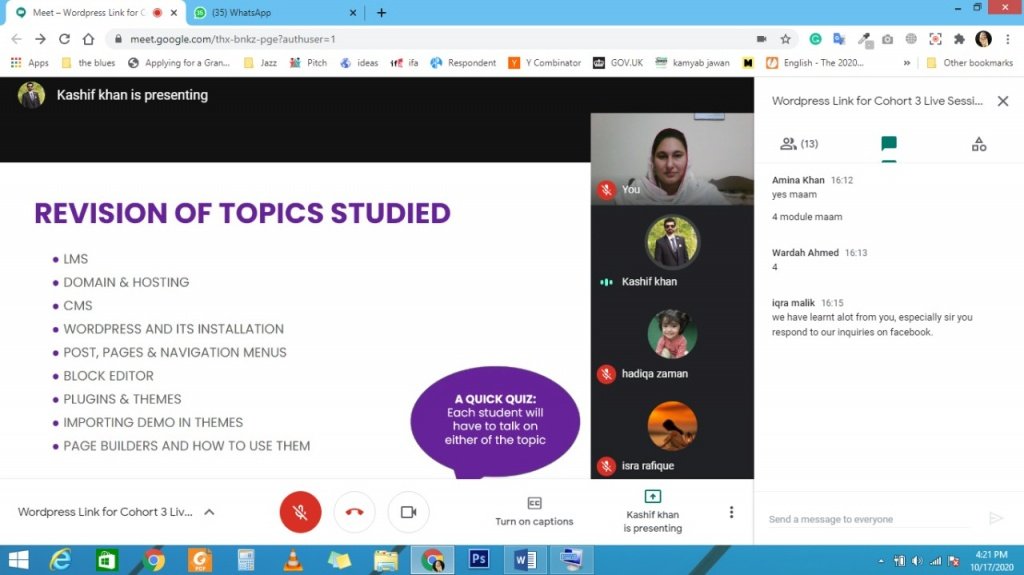
Task: Open the Respondent bookmark
Action: (x=463, y=63)
